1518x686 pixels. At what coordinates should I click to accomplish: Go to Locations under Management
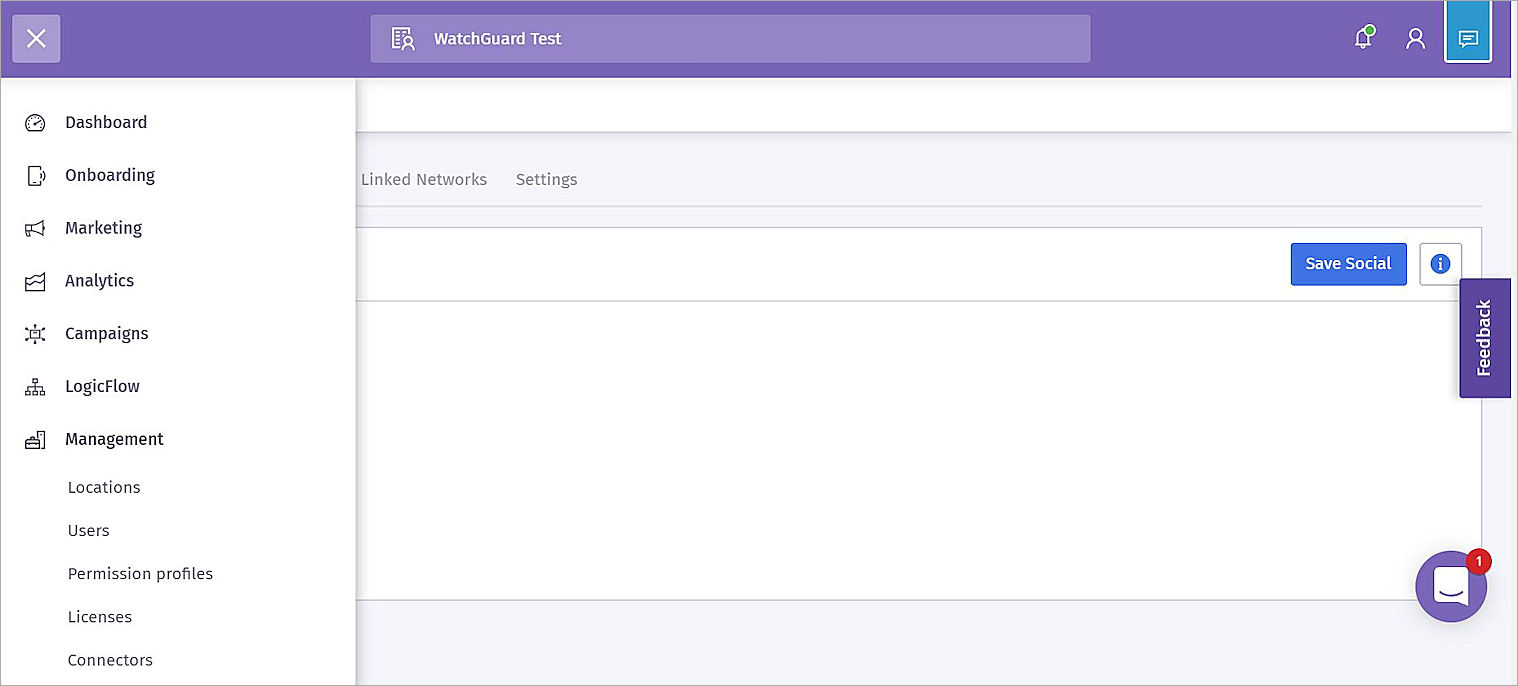point(104,488)
